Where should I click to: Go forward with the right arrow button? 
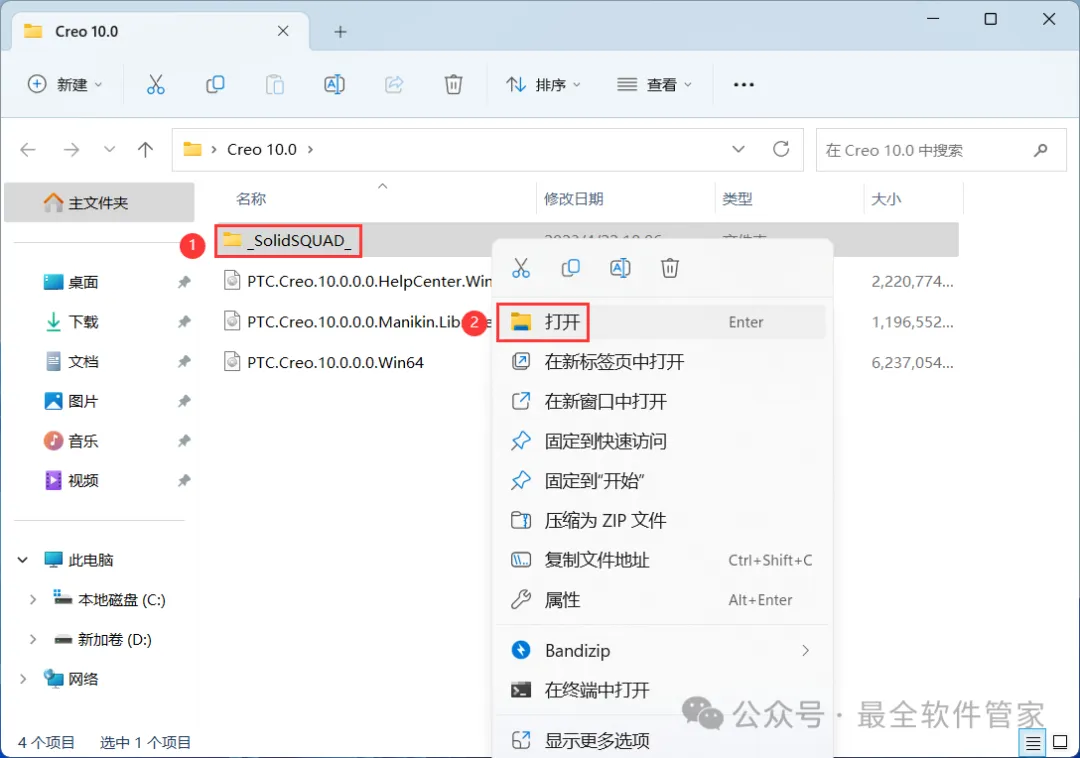(x=71, y=149)
